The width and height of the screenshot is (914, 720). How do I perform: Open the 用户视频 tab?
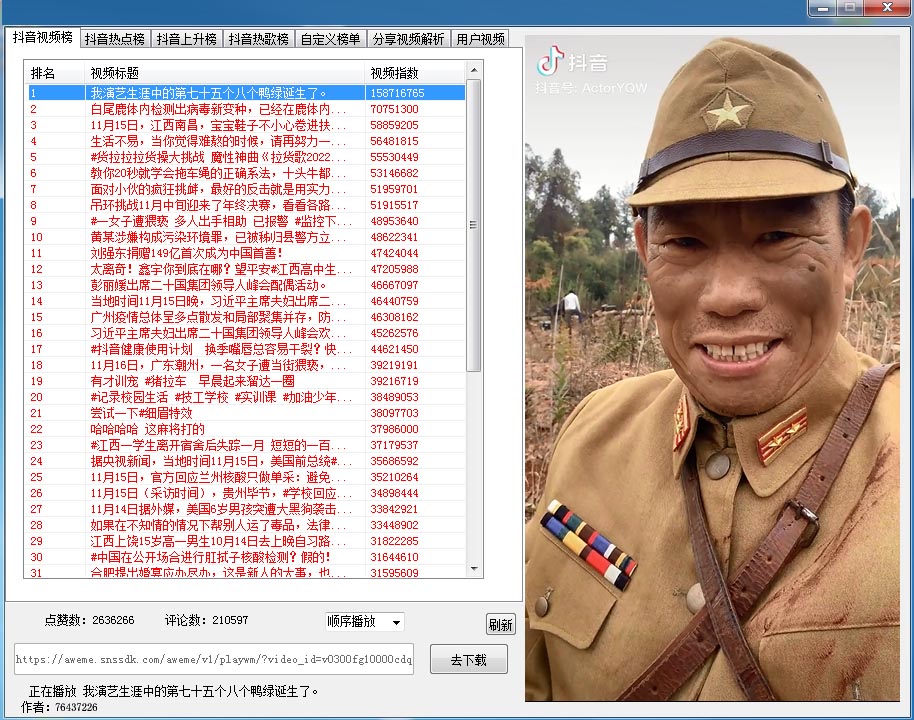480,39
